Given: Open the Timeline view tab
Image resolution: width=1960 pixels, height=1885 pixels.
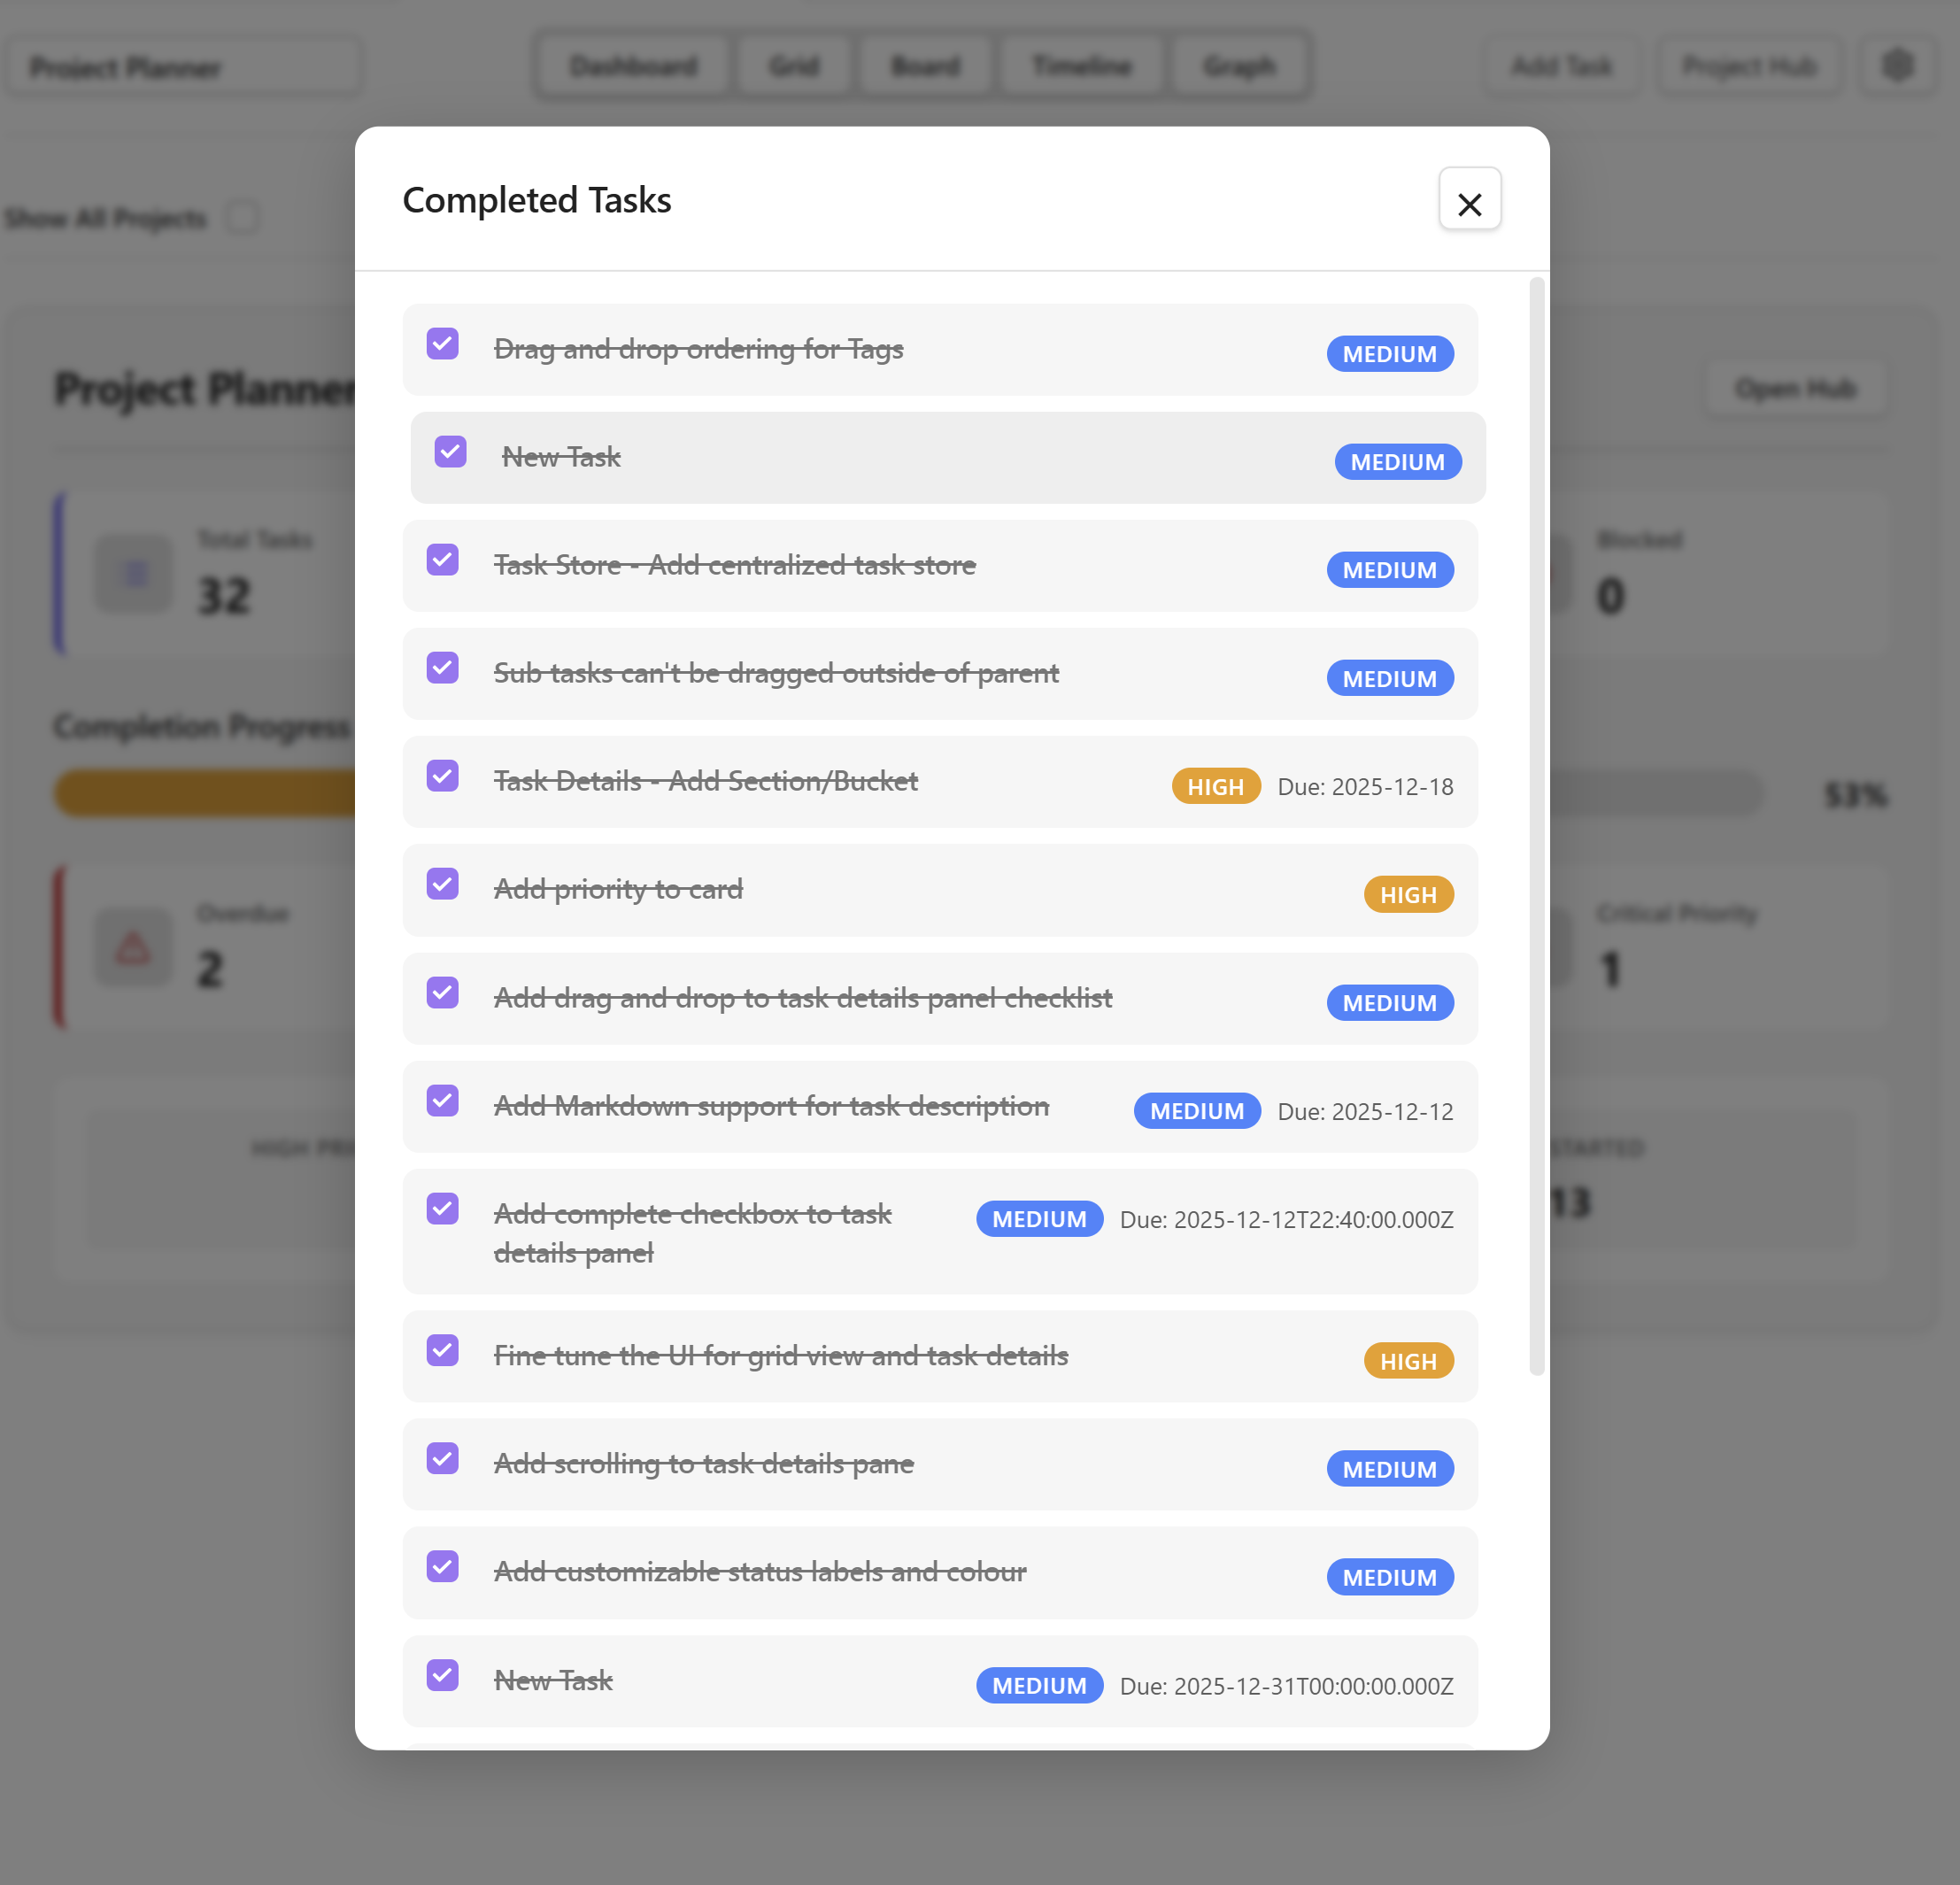Looking at the screenshot, I should [x=1081, y=67].
